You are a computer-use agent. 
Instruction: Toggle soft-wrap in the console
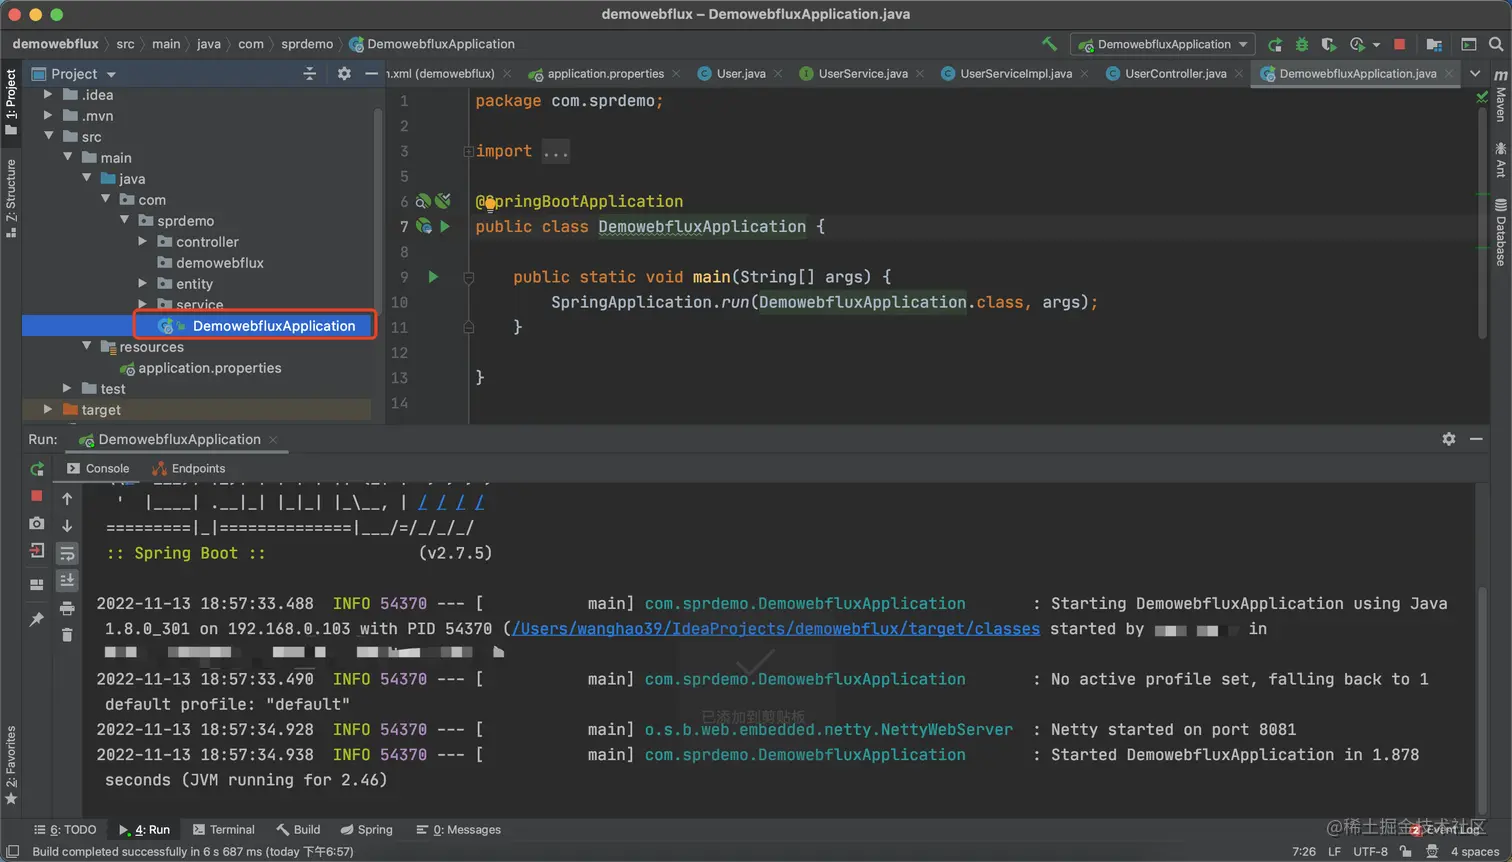point(67,553)
